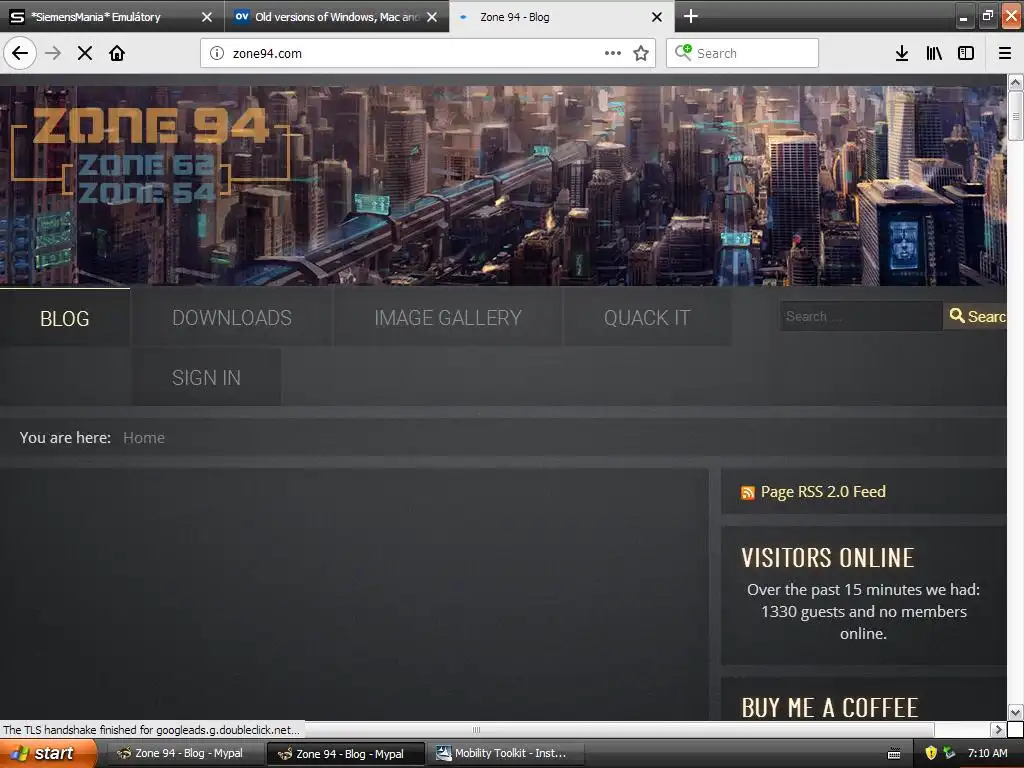Click the orange RSS feed icon
Screen dimensions: 1024x768
[748, 492]
